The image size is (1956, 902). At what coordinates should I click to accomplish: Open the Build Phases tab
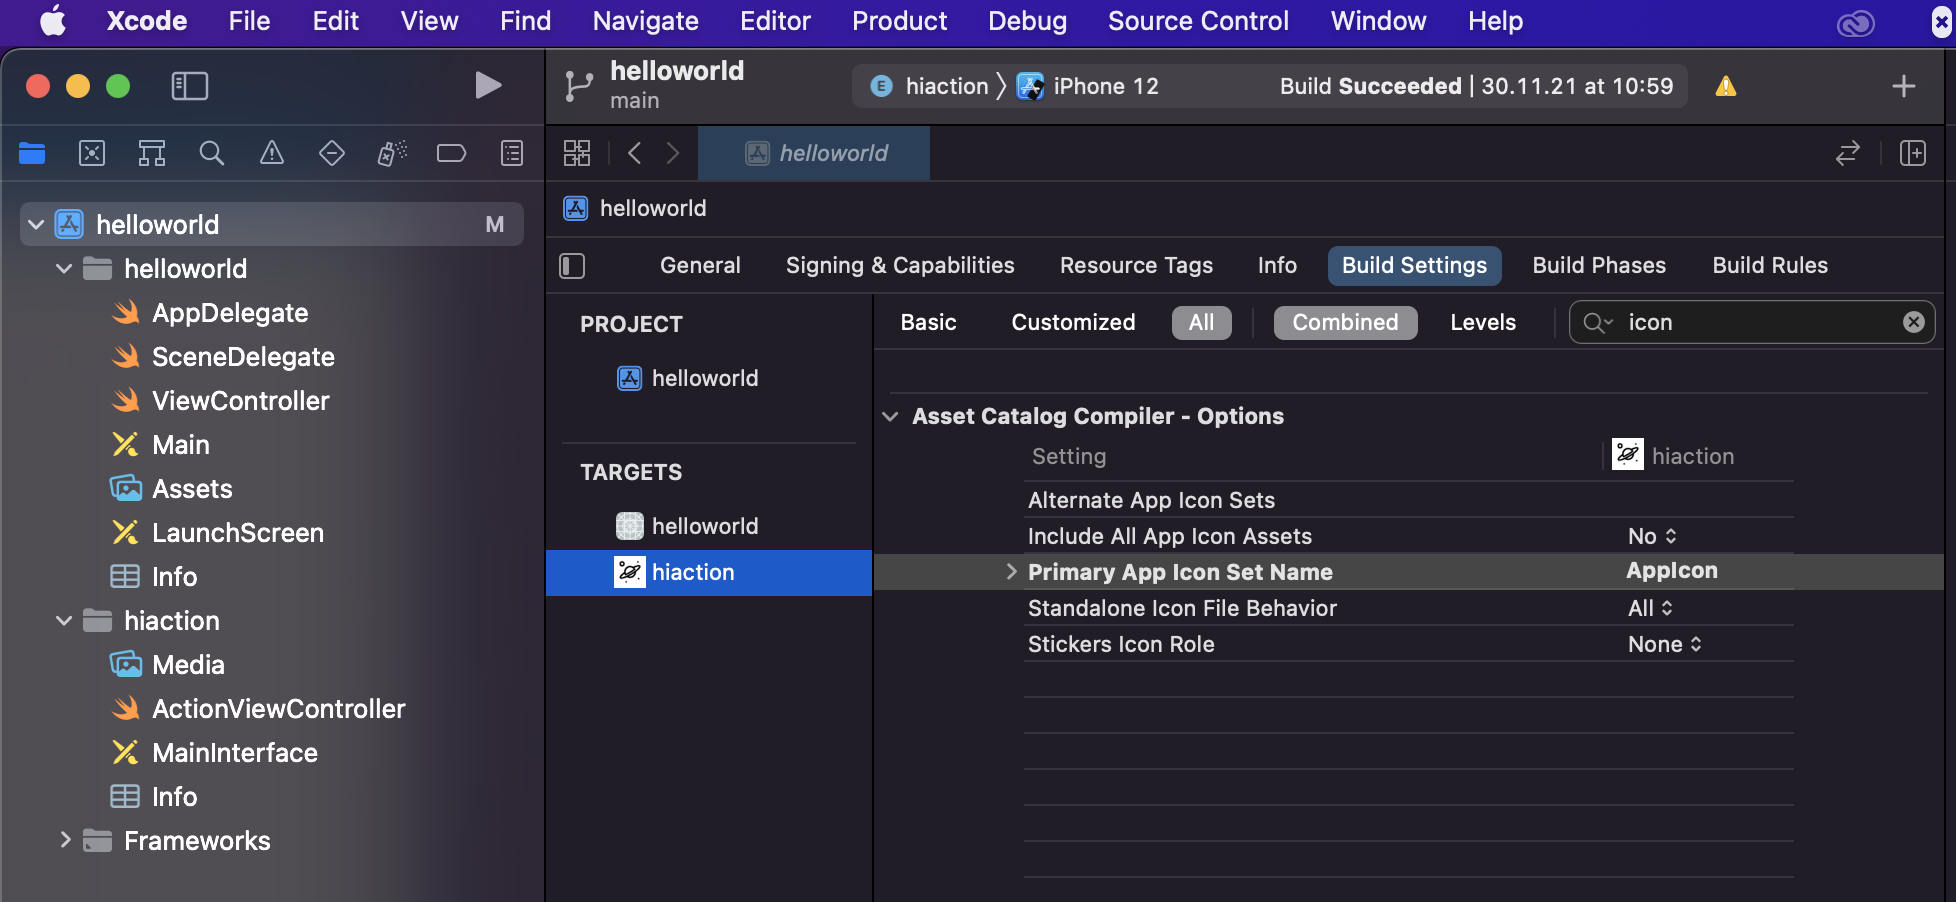tap(1599, 265)
